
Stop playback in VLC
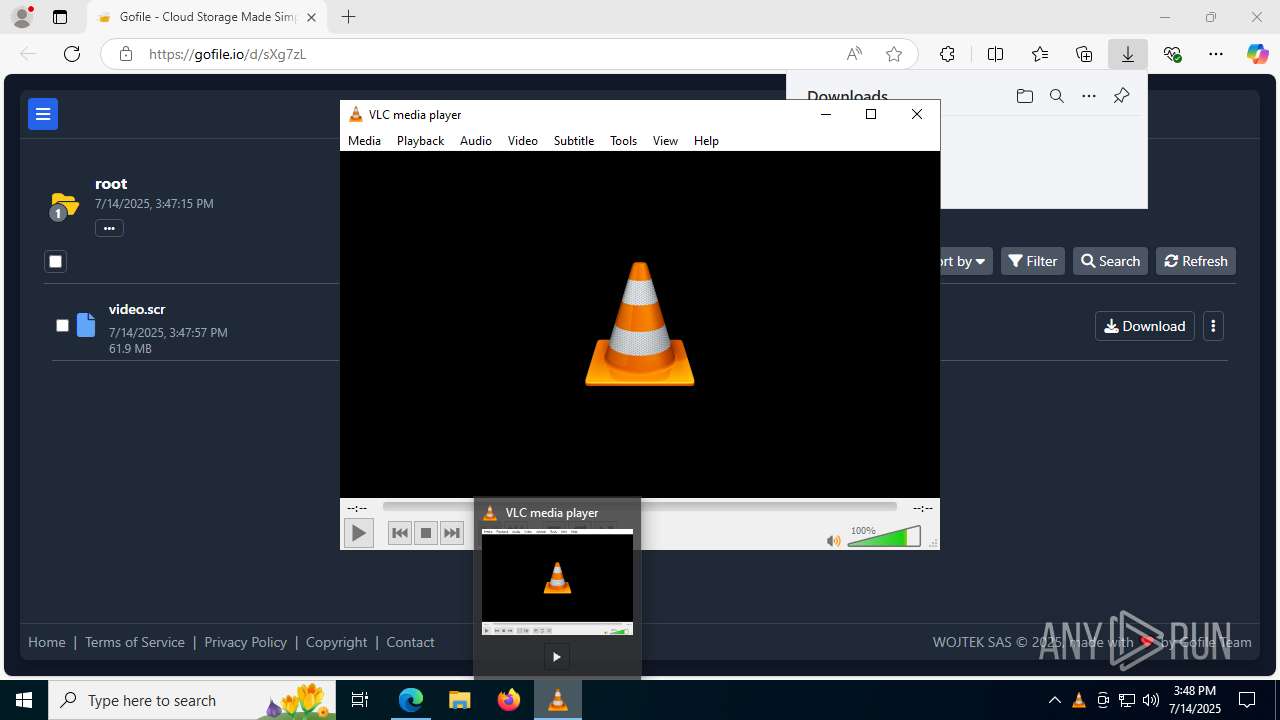[426, 533]
